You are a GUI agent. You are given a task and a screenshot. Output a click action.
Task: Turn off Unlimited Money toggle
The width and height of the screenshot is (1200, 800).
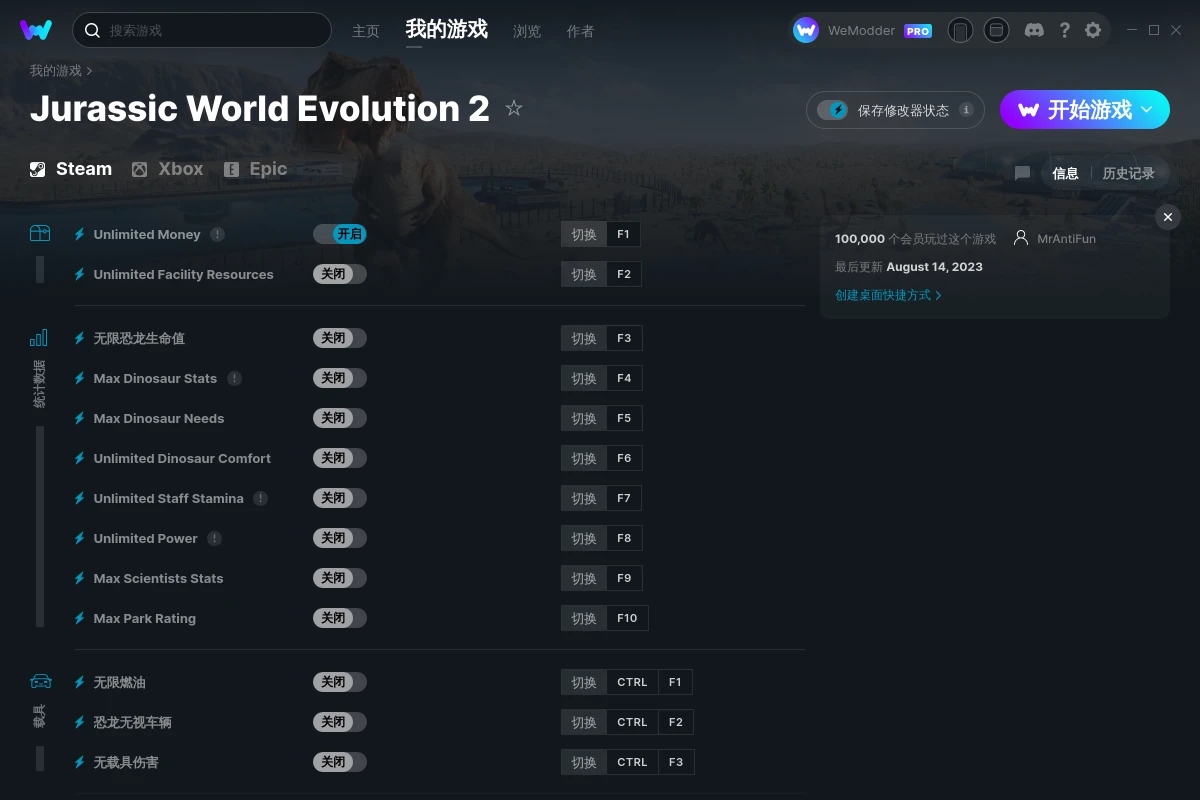pyautogui.click(x=340, y=234)
